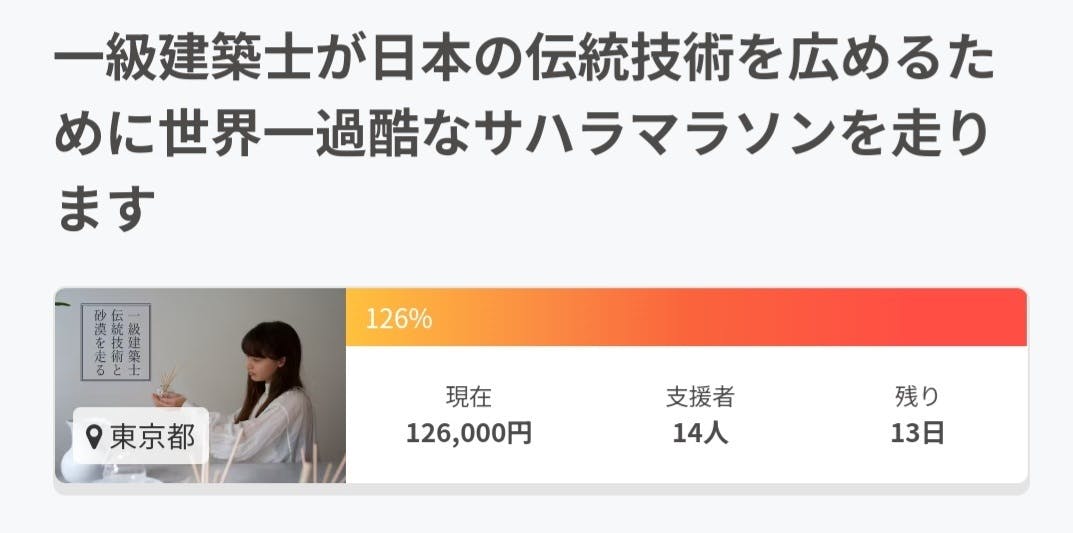1073x533 pixels.
Task: Click the vertical text badge in the thumbnail
Action: (115, 342)
